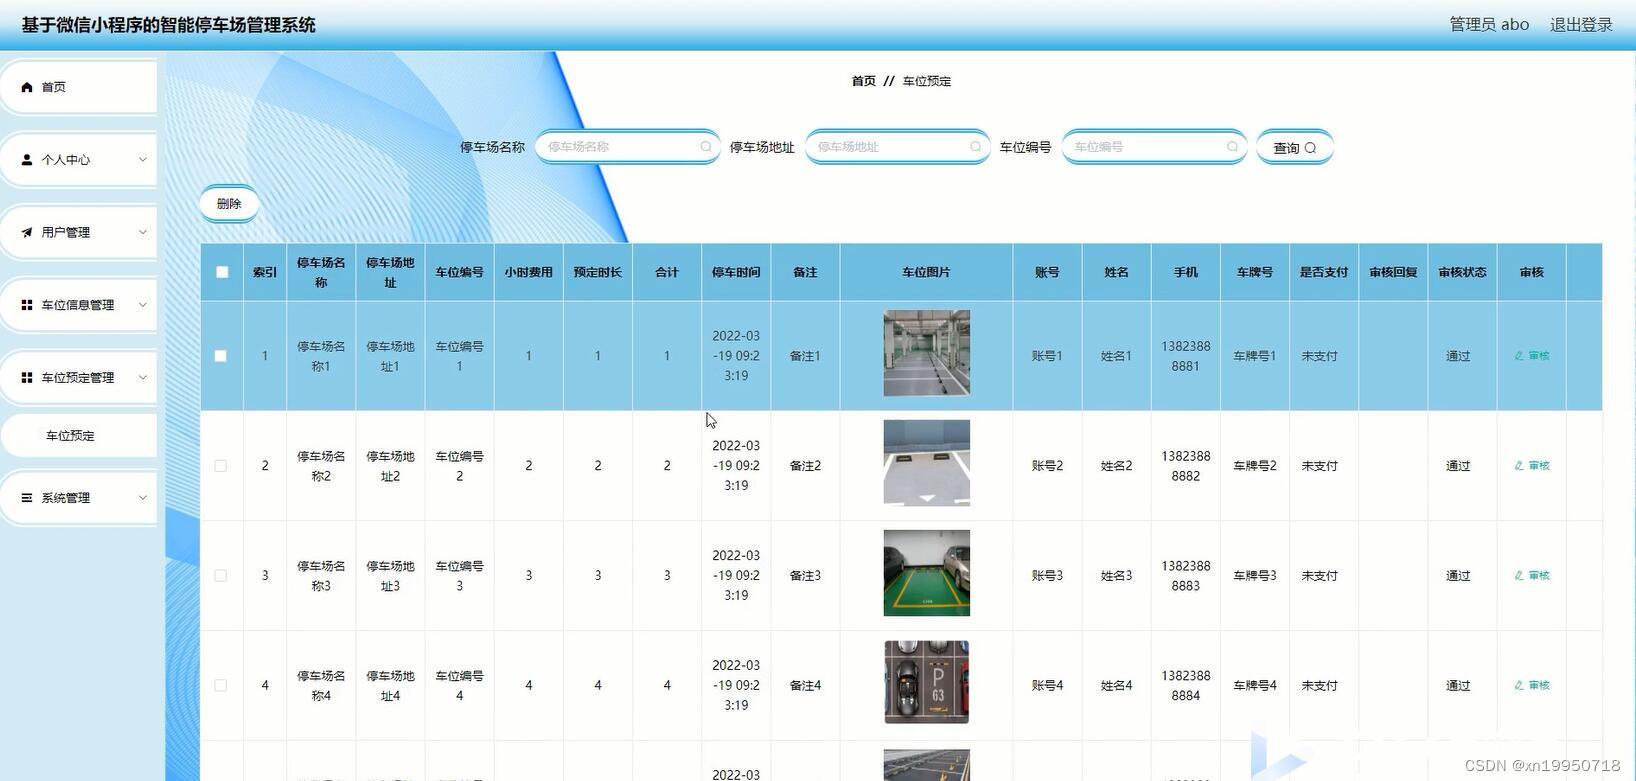Click the person icon beside 个人中心
The height and width of the screenshot is (781, 1636).
tap(27, 159)
